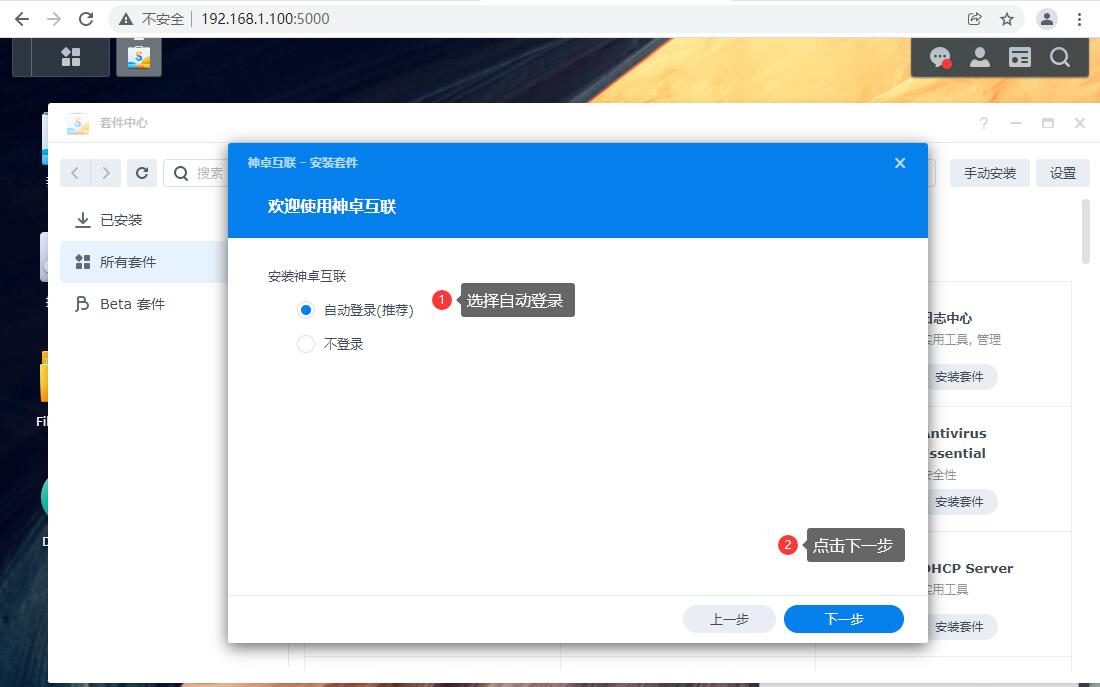Go back in Package Center navigation
The width and height of the screenshot is (1100, 687).
pyautogui.click(x=75, y=173)
